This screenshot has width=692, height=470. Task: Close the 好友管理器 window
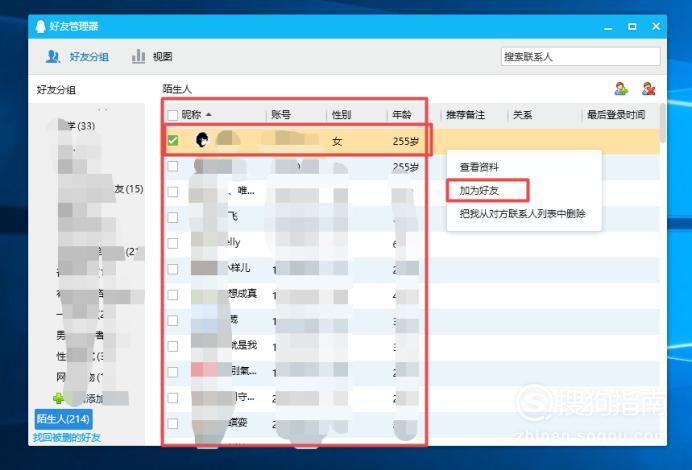coord(656,26)
